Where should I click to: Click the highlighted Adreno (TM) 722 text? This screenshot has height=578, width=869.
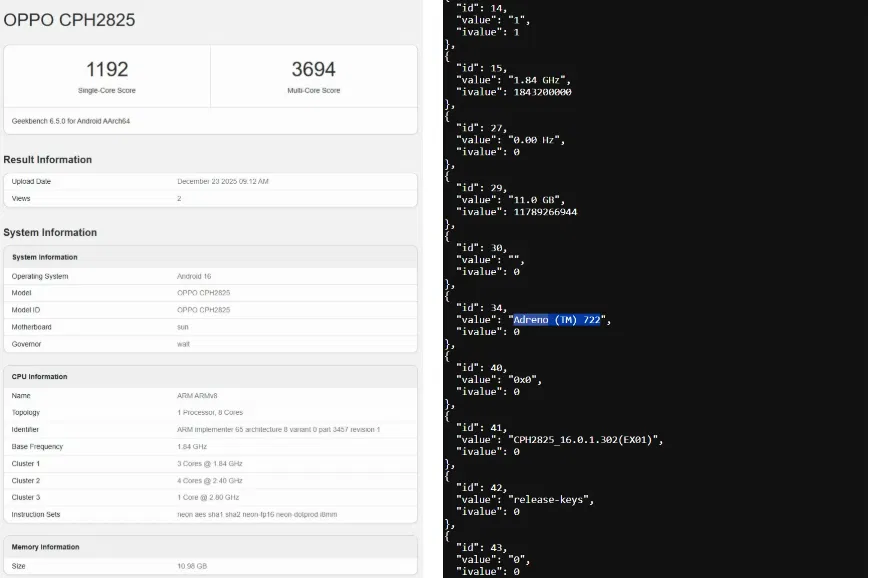tap(557, 320)
